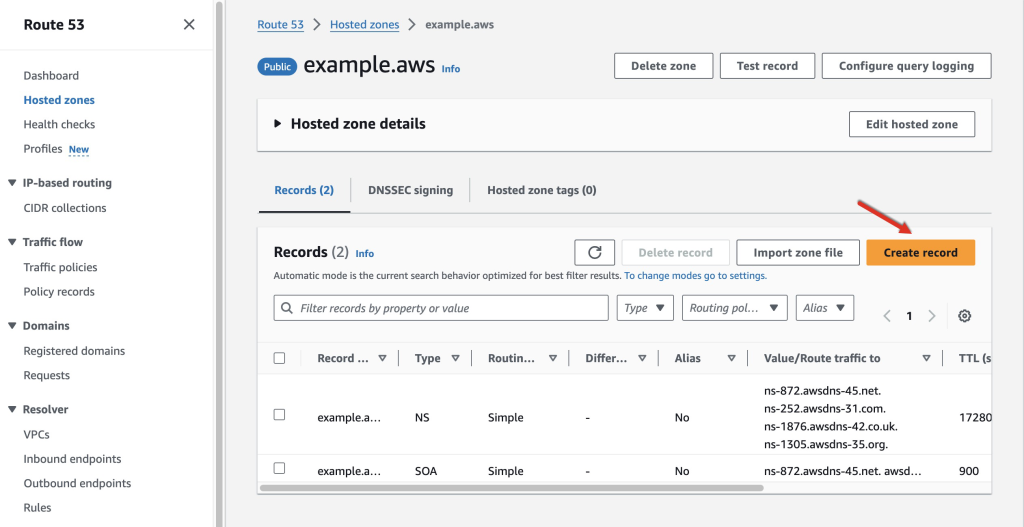Viewport: 1024px width, 527px height.
Task: Open Traffic policies in the sidebar
Action: click(60, 267)
